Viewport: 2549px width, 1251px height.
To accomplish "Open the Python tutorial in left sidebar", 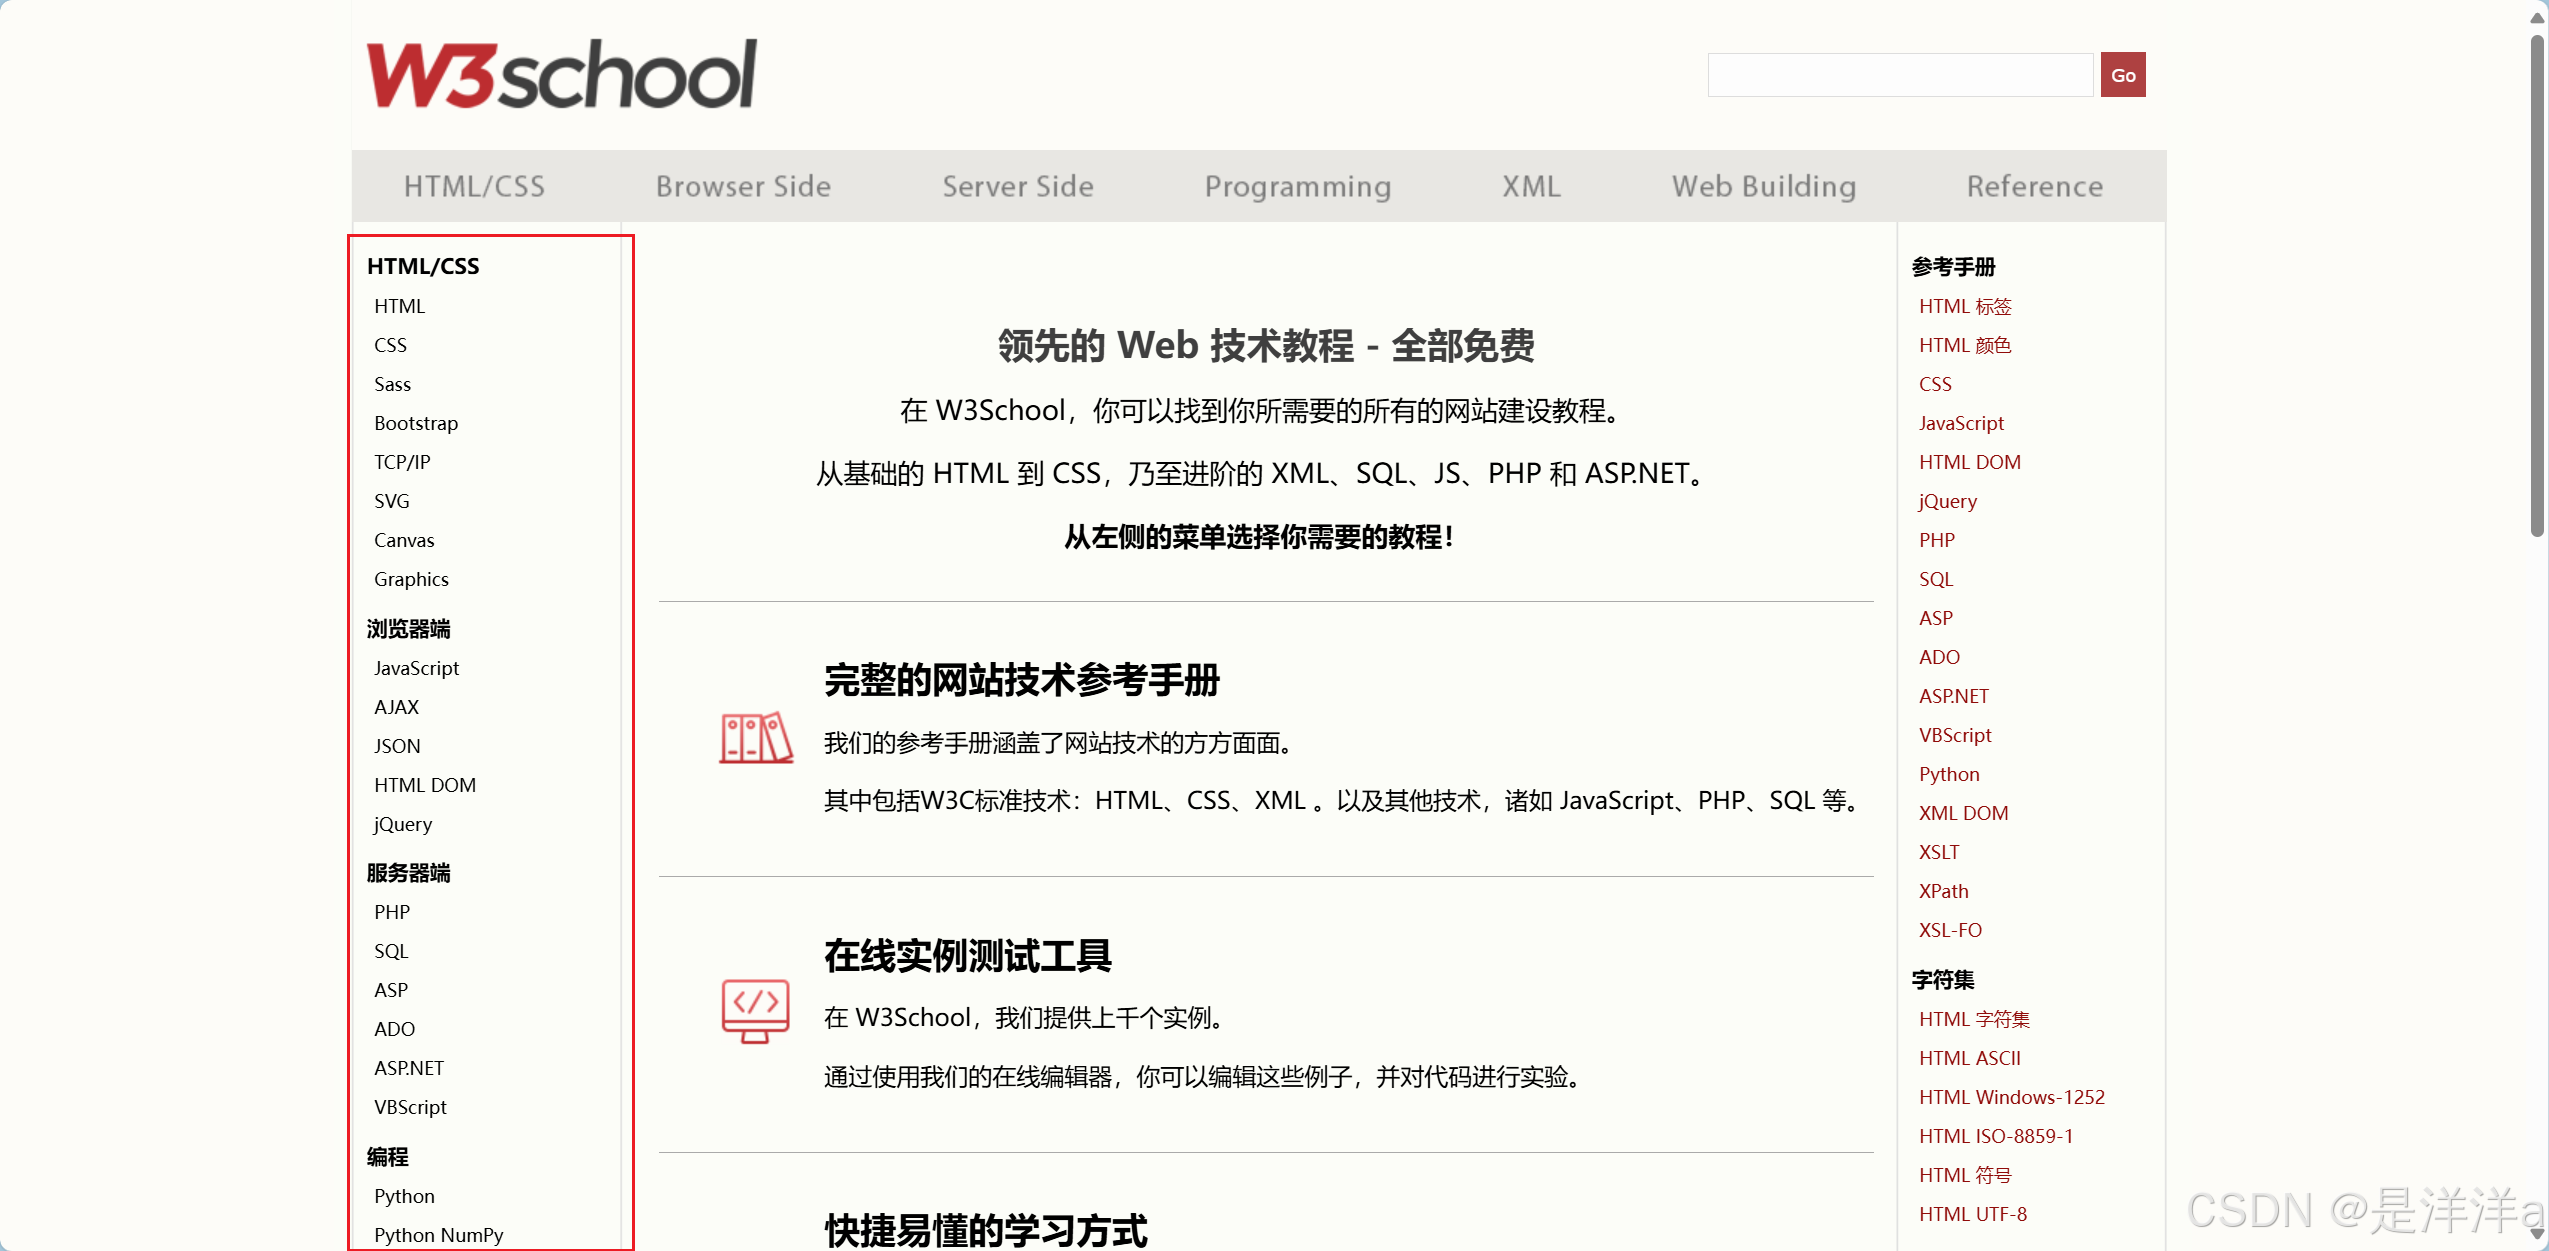I will [404, 1196].
